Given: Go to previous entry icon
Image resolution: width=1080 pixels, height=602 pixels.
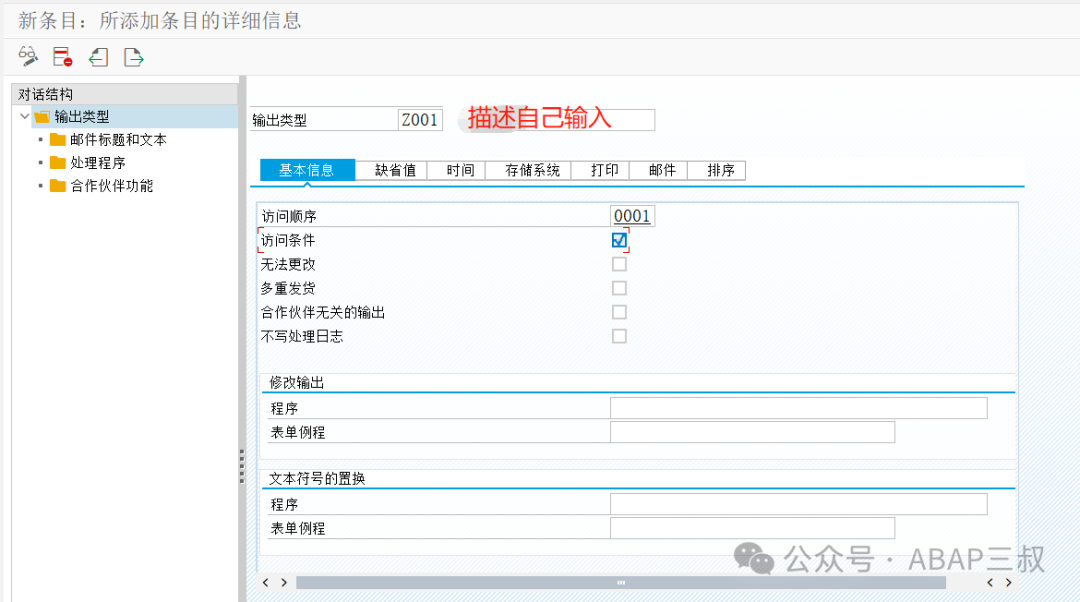Looking at the screenshot, I should pyautogui.click(x=98, y=56).
